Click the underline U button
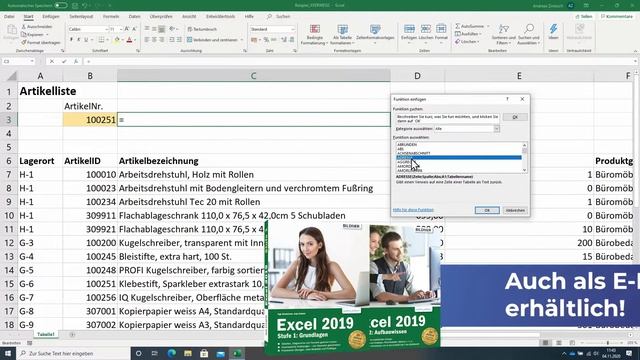The width and height of the screenshot is (640, 360). 86,40
